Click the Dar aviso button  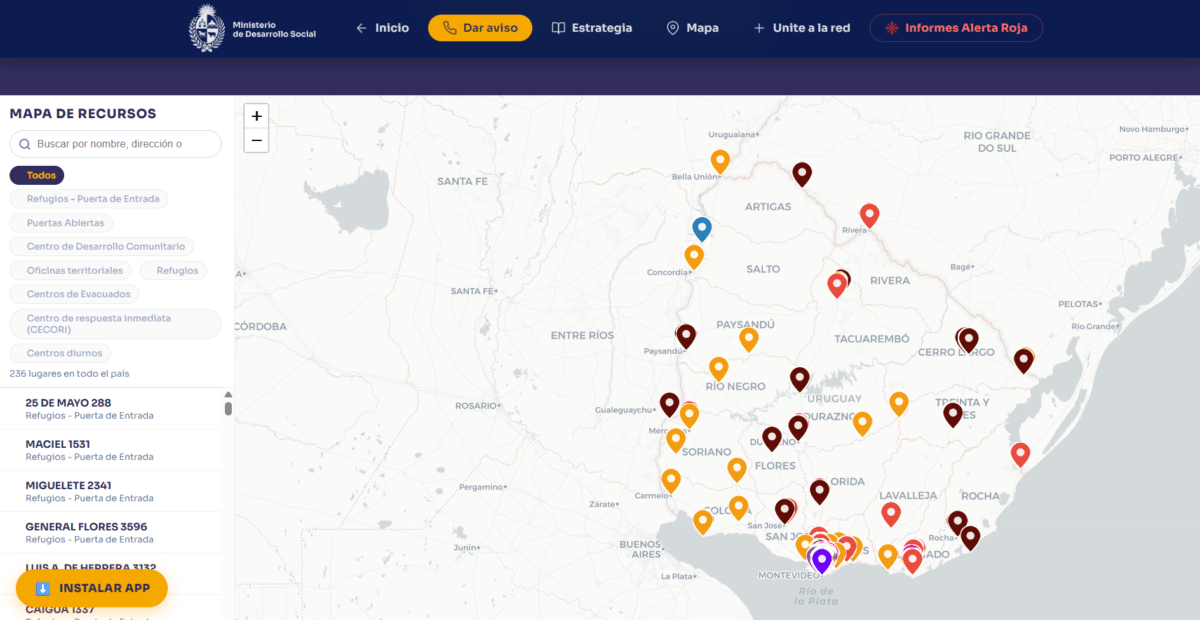click(480, 28)
